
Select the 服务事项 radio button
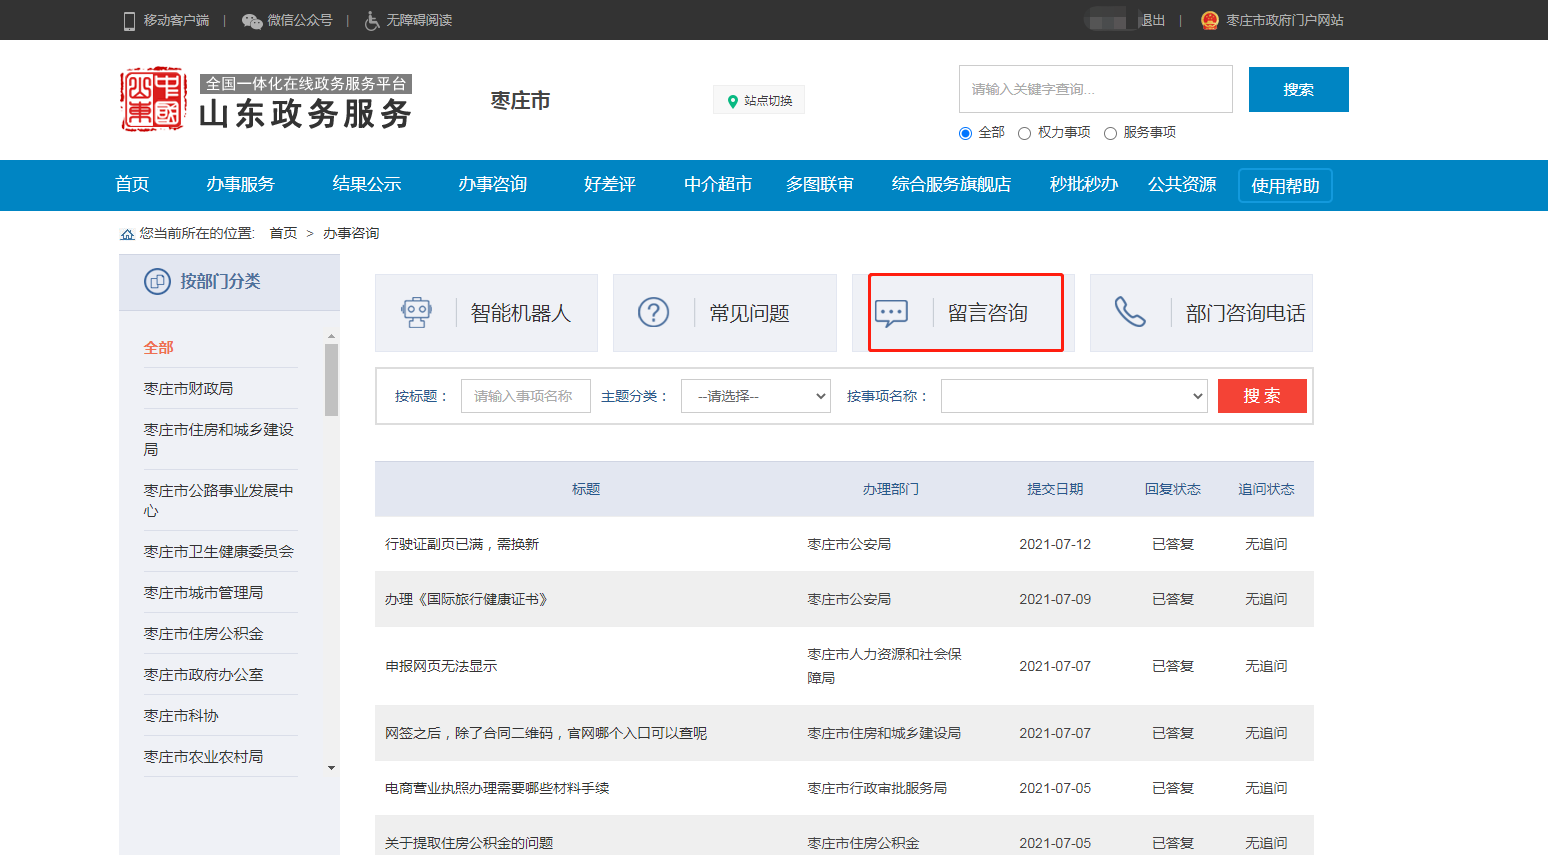(x=1110, y=133)
